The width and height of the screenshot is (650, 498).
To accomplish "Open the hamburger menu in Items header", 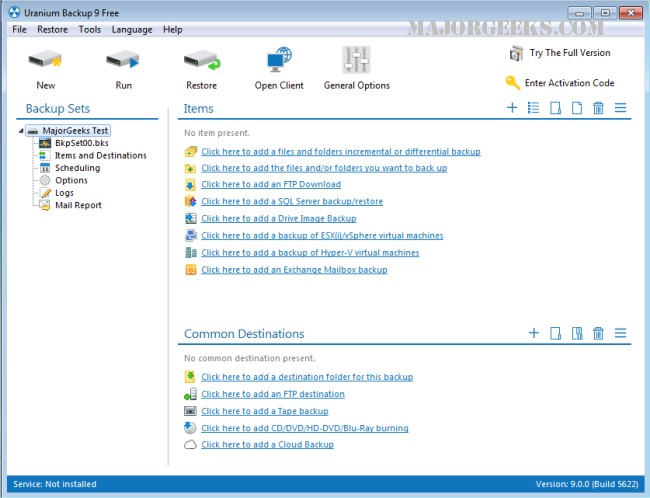I will tap(620, 108).
